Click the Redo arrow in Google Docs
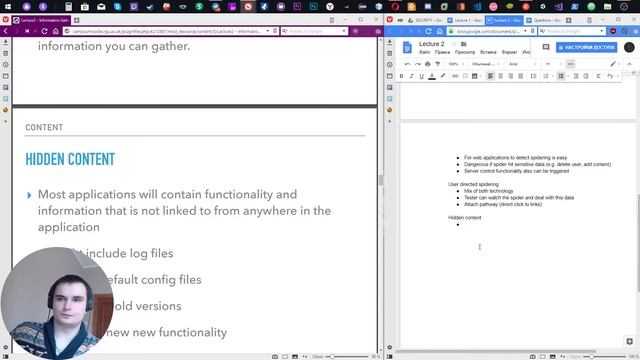This screenshot has width=640, height=360. click(417, 64)
